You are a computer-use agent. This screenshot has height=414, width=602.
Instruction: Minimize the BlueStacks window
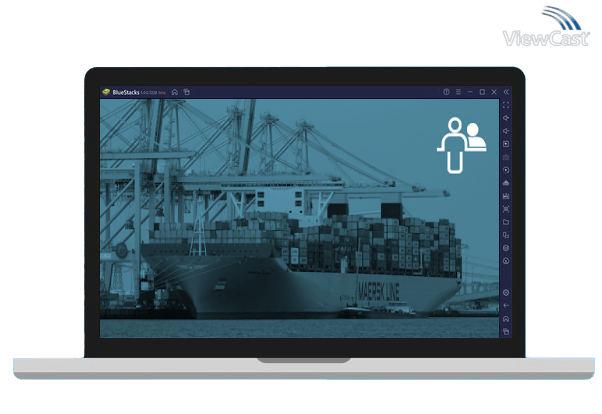point(470,92)
